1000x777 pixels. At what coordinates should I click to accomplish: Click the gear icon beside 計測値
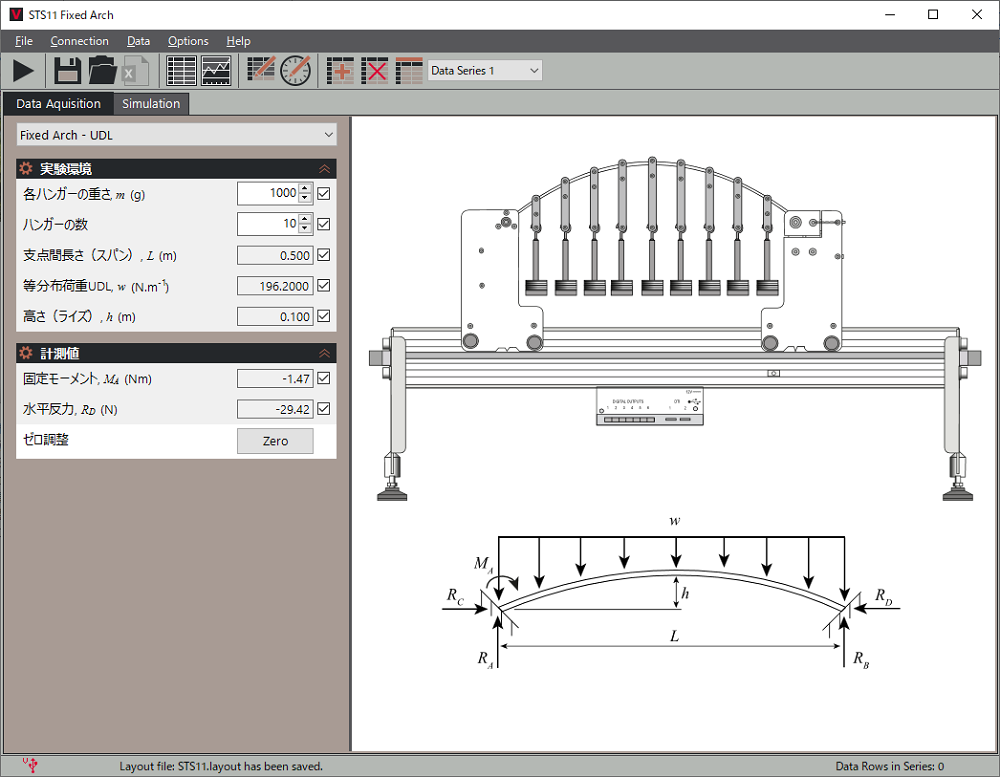tap(26, 353)
